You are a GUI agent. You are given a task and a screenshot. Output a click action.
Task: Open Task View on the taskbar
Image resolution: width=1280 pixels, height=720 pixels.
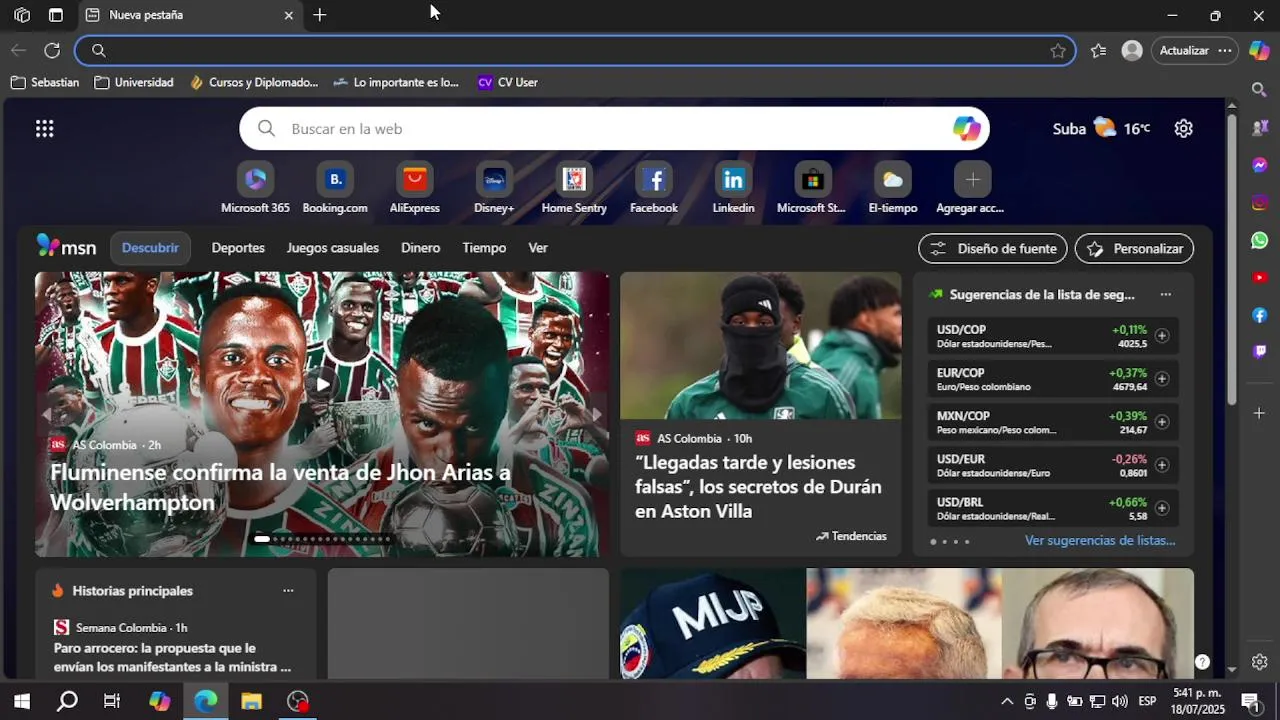(112, 701)
